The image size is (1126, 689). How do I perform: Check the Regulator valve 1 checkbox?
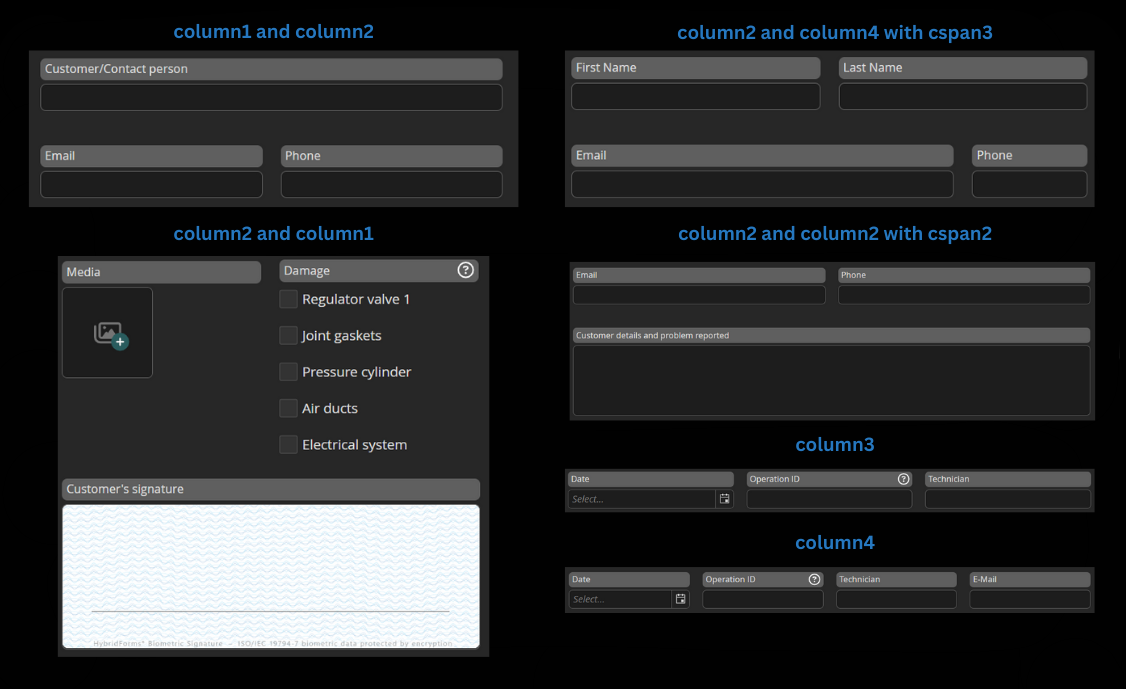click(288, 299)
